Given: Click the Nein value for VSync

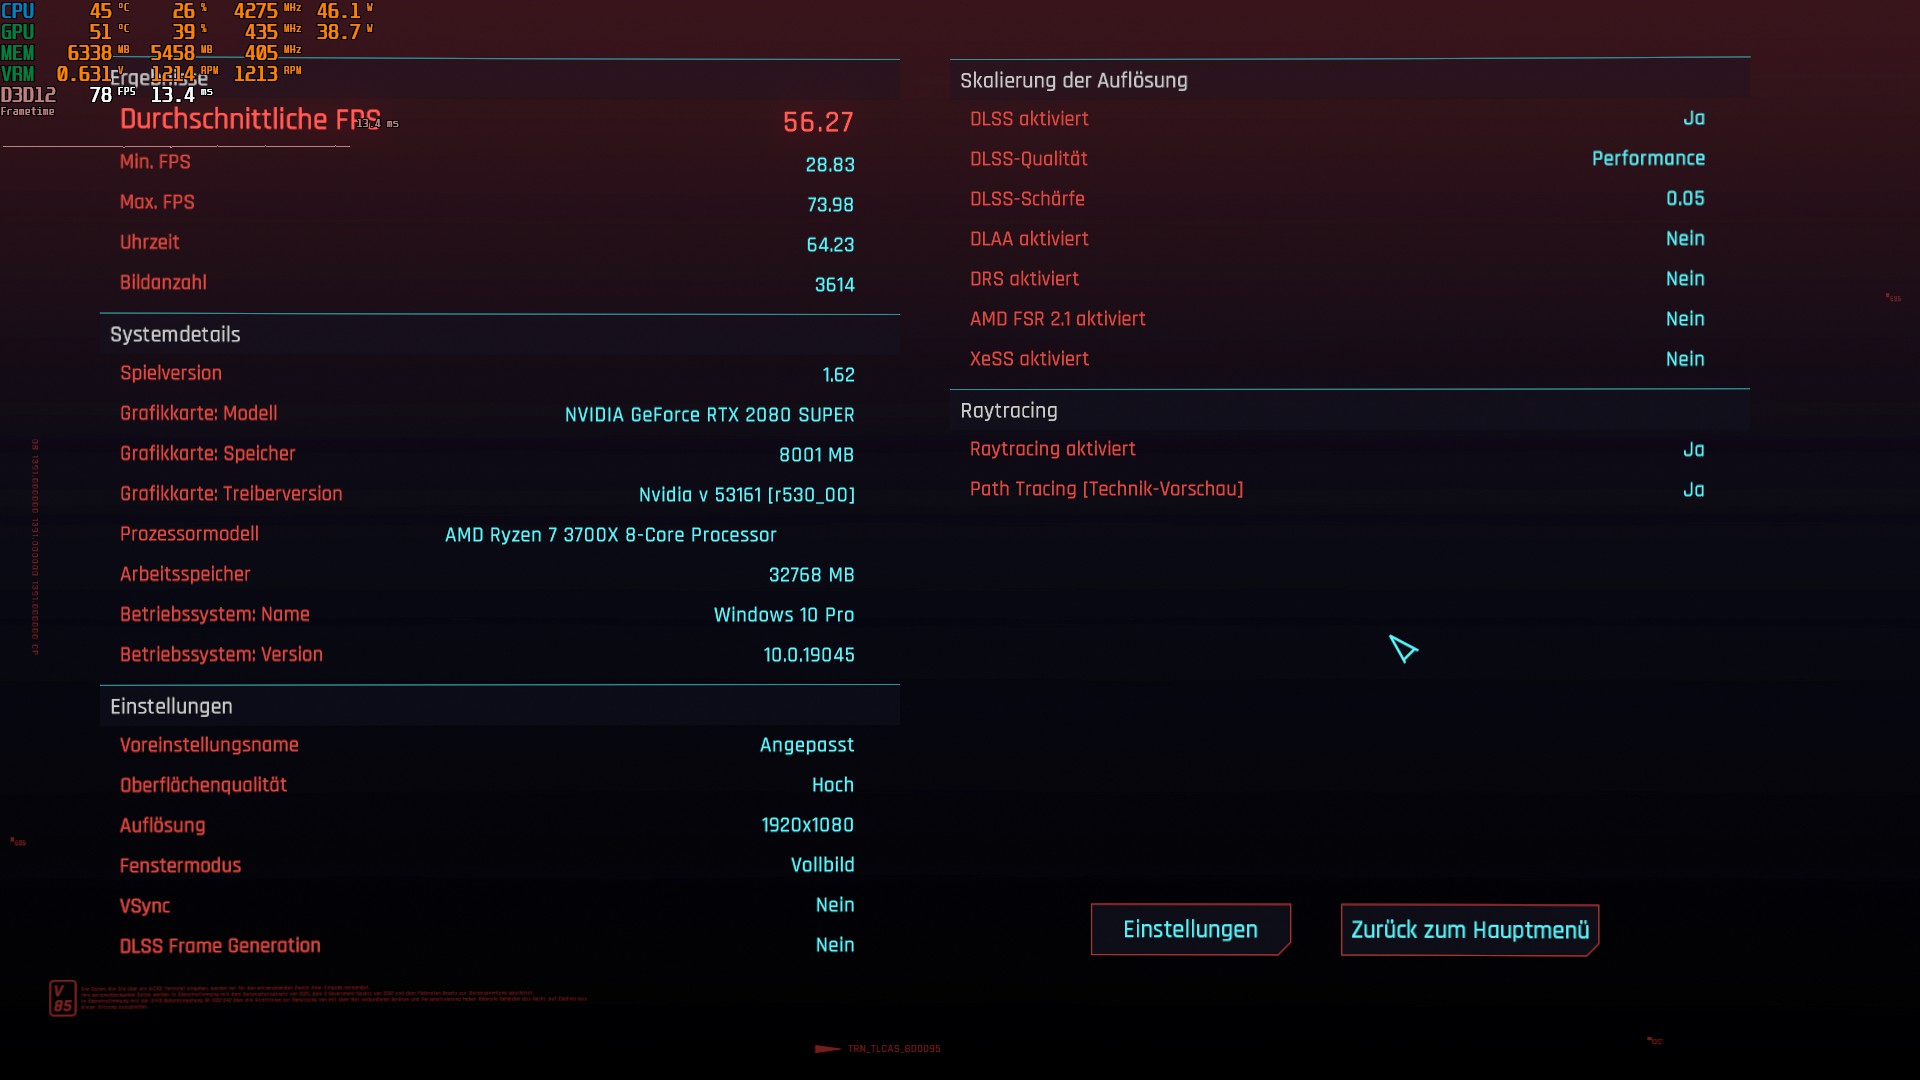Looking at the screenshot, I should (834, 905).
